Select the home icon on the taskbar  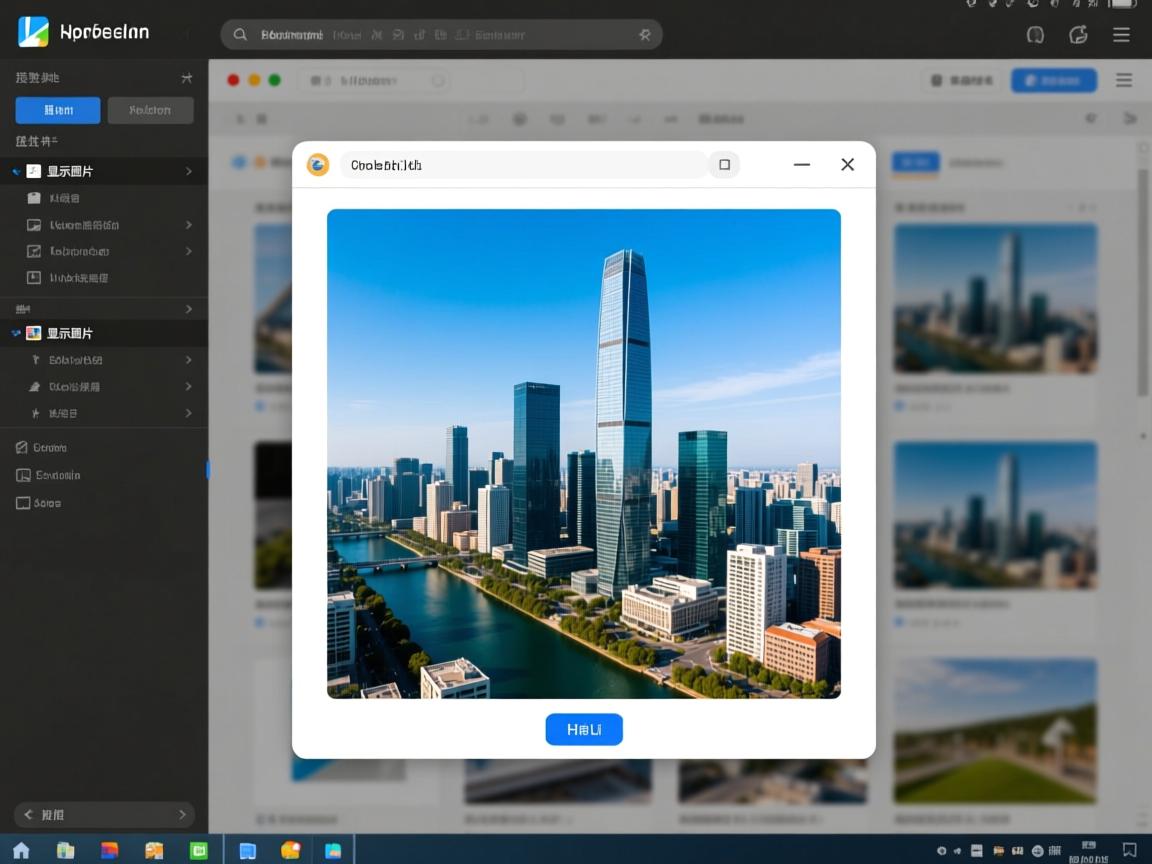pyautogui.click(x=20, y=849)
